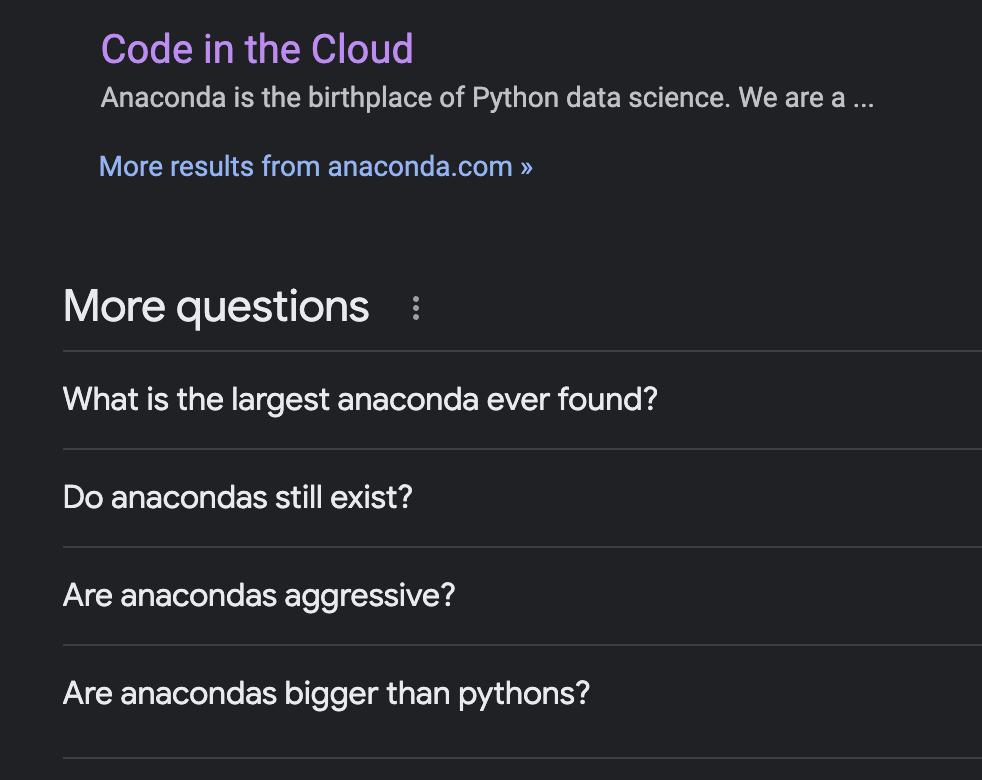Image resolution: width=982 pixels, height=780 pixels.
Task: Show about-this-result options via vertical dots icon
Action: click(416, 308)
